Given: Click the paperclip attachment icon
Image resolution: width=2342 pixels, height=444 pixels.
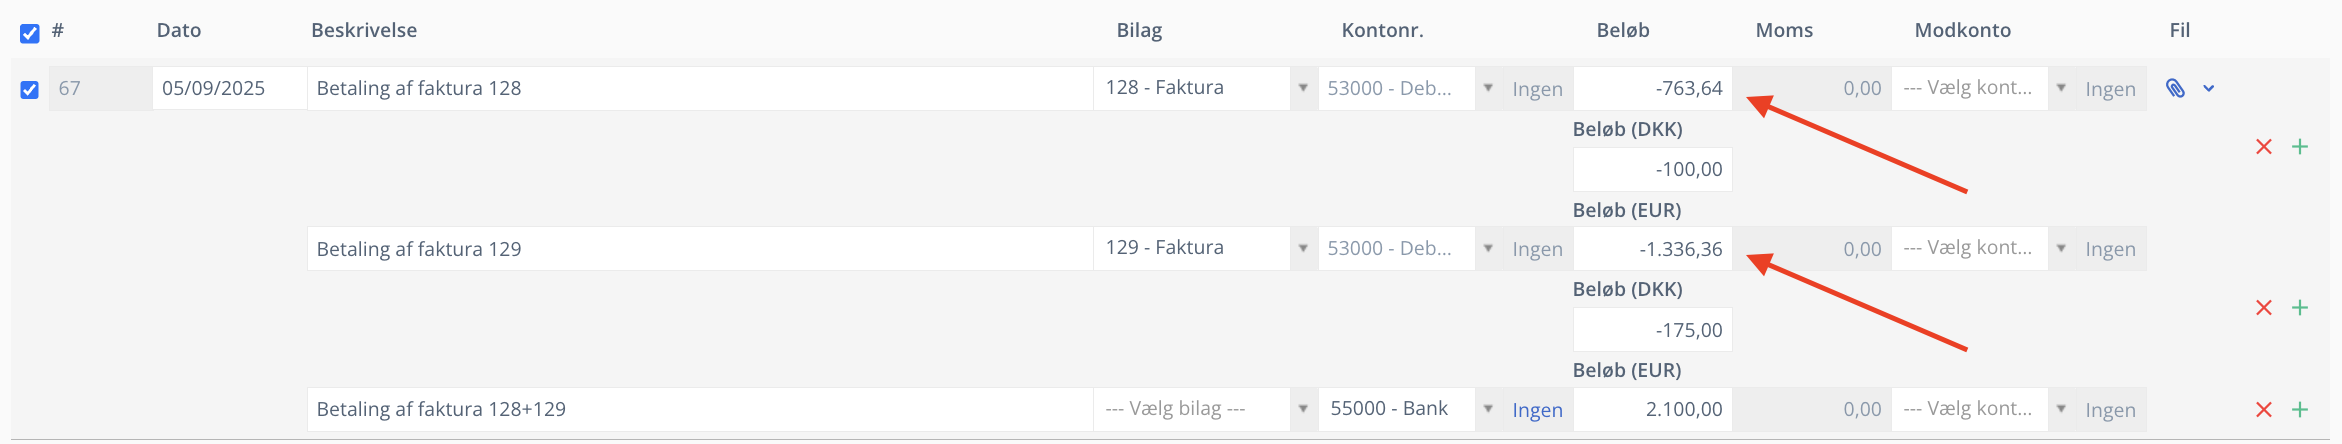Looking at the screenshot, I should [2175, 88].
